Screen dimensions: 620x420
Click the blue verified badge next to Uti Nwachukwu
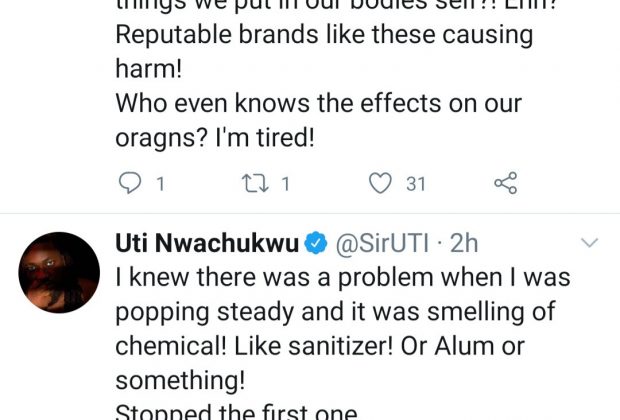point(315,243)
